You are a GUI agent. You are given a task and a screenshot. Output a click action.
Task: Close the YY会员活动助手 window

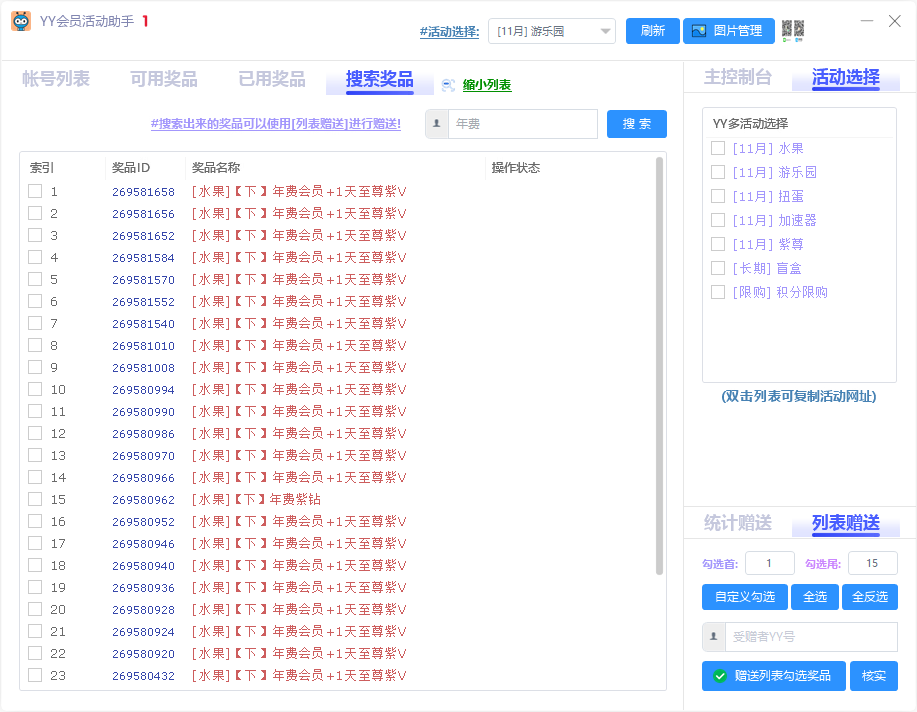pos(894,21)
